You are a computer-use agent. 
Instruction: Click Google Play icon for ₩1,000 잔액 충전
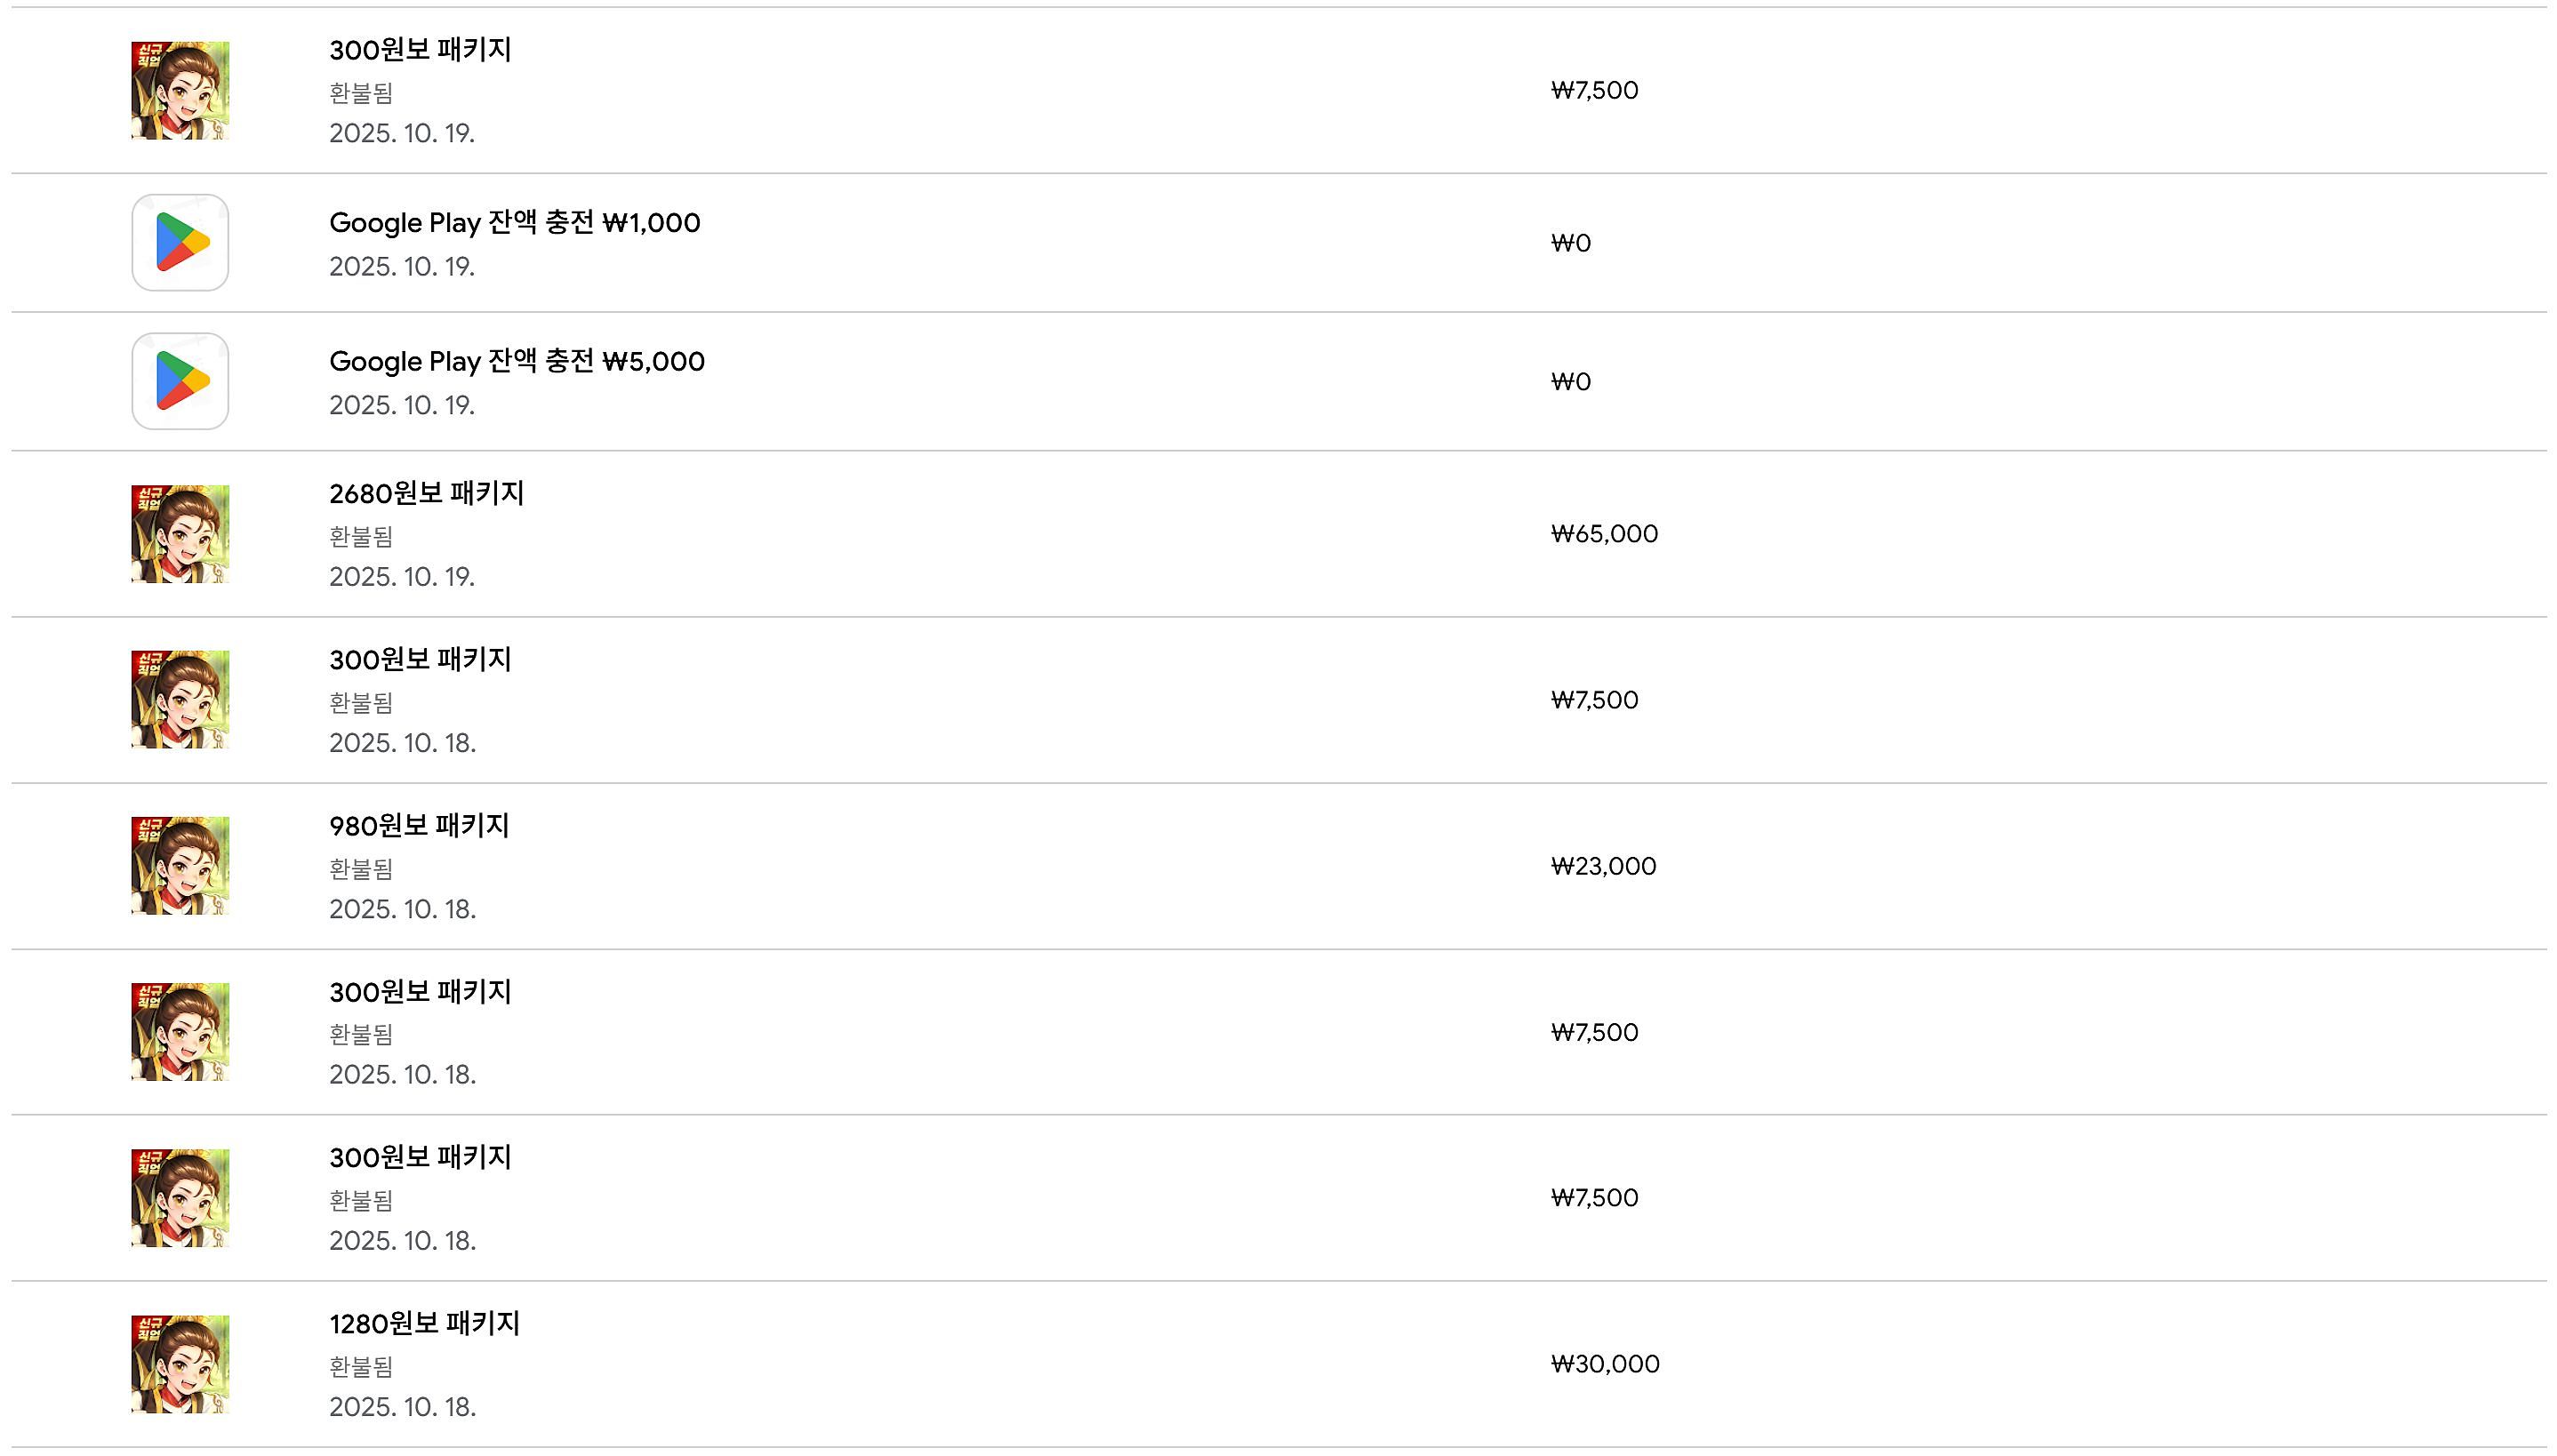click(180, 243)
